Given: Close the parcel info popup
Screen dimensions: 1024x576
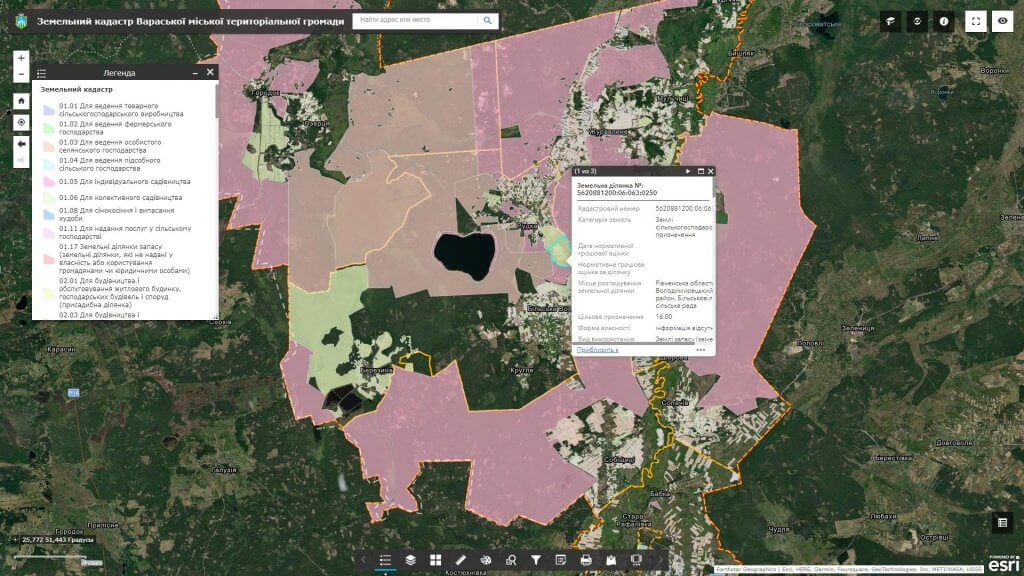Looking at the screenshot, I should click(711, 171).
